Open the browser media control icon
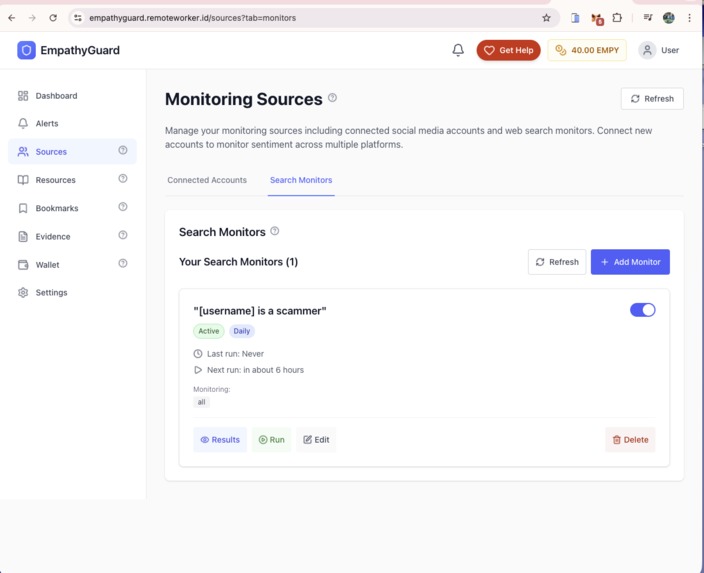Image resolution: width=704 pixels, height=573 pixels. [647, 18]
